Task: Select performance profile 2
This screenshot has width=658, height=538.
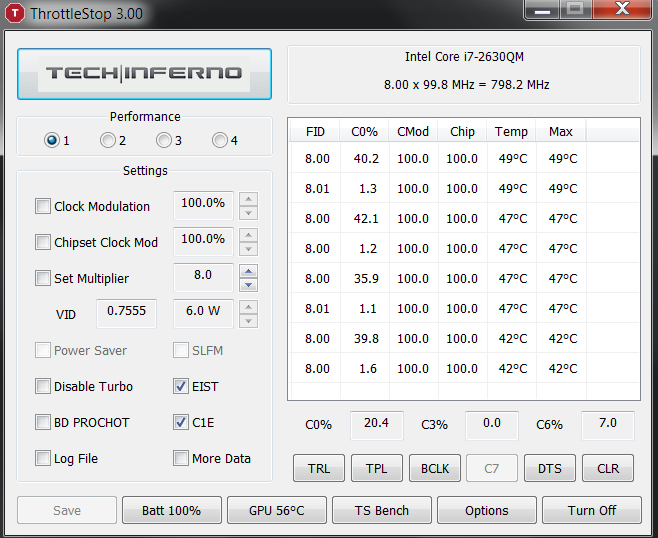Action: tap(108, 140)
